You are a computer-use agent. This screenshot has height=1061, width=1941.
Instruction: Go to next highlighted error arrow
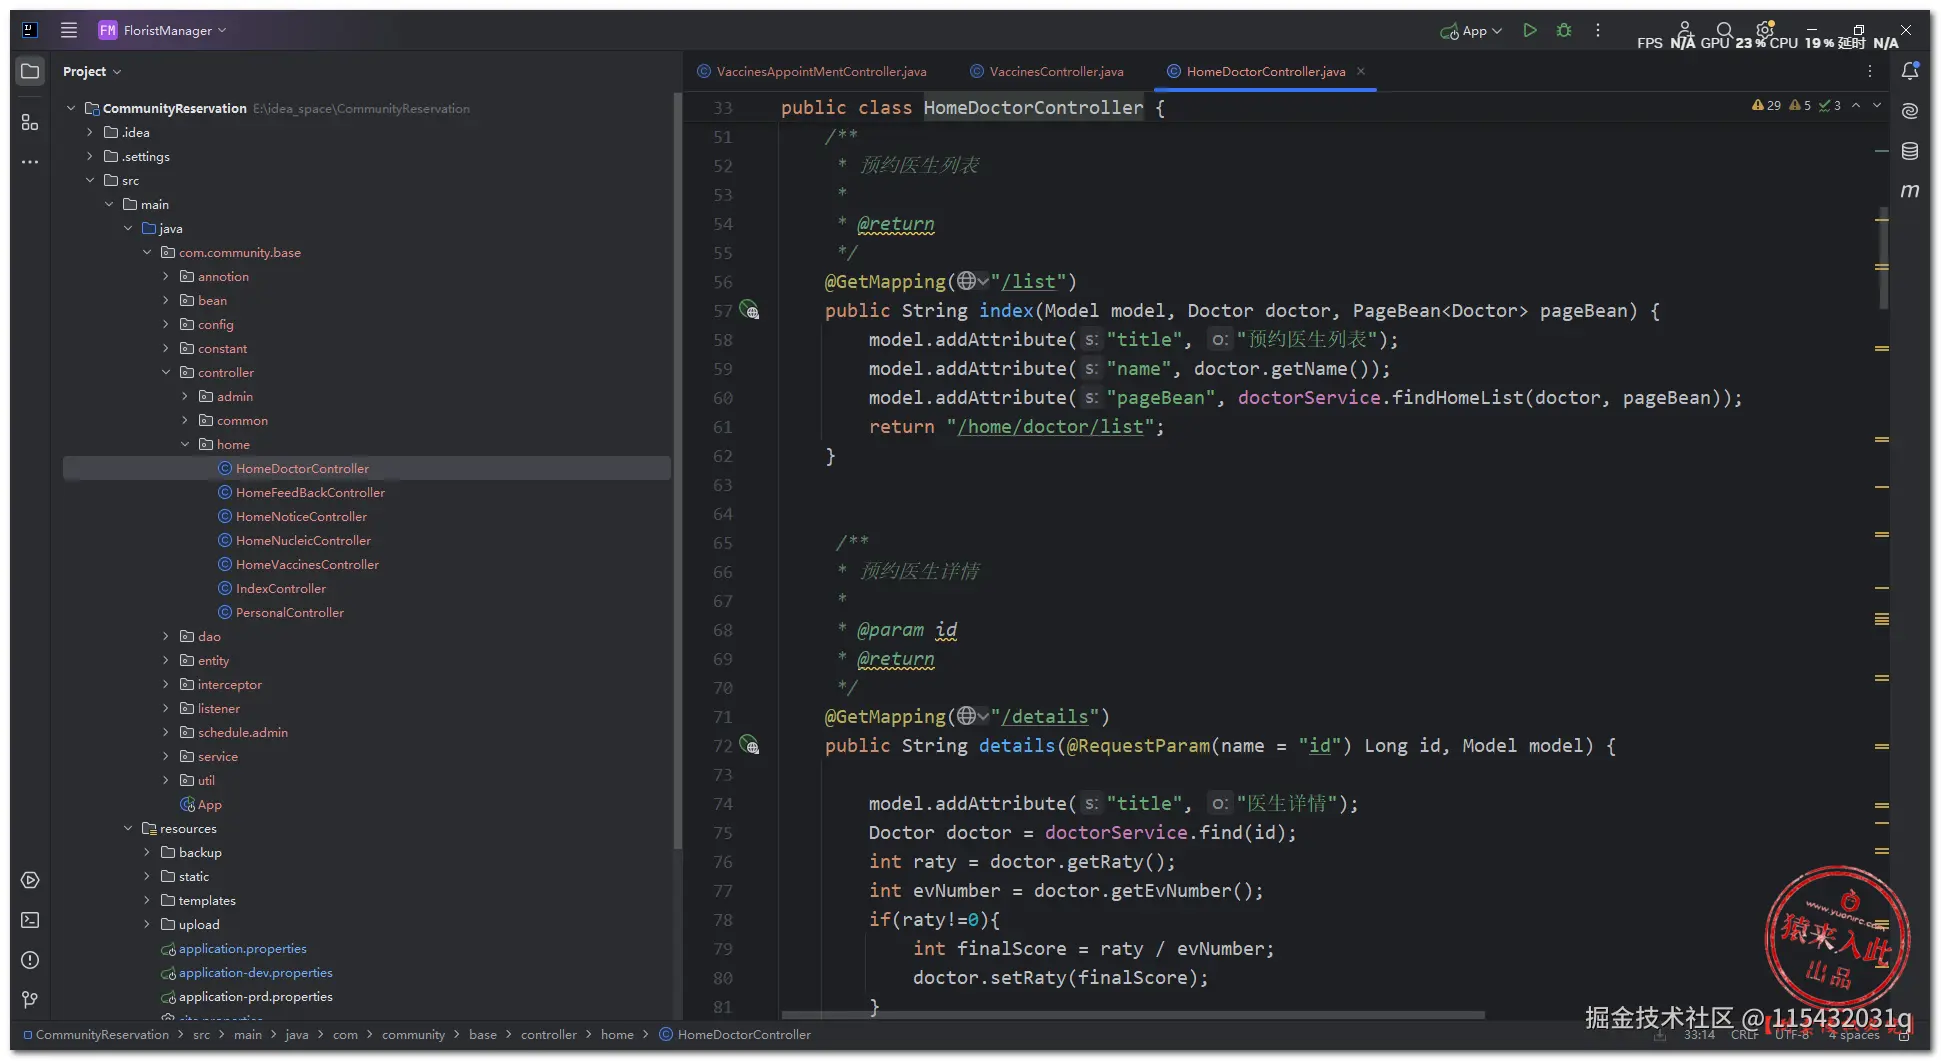[1877, 105]
